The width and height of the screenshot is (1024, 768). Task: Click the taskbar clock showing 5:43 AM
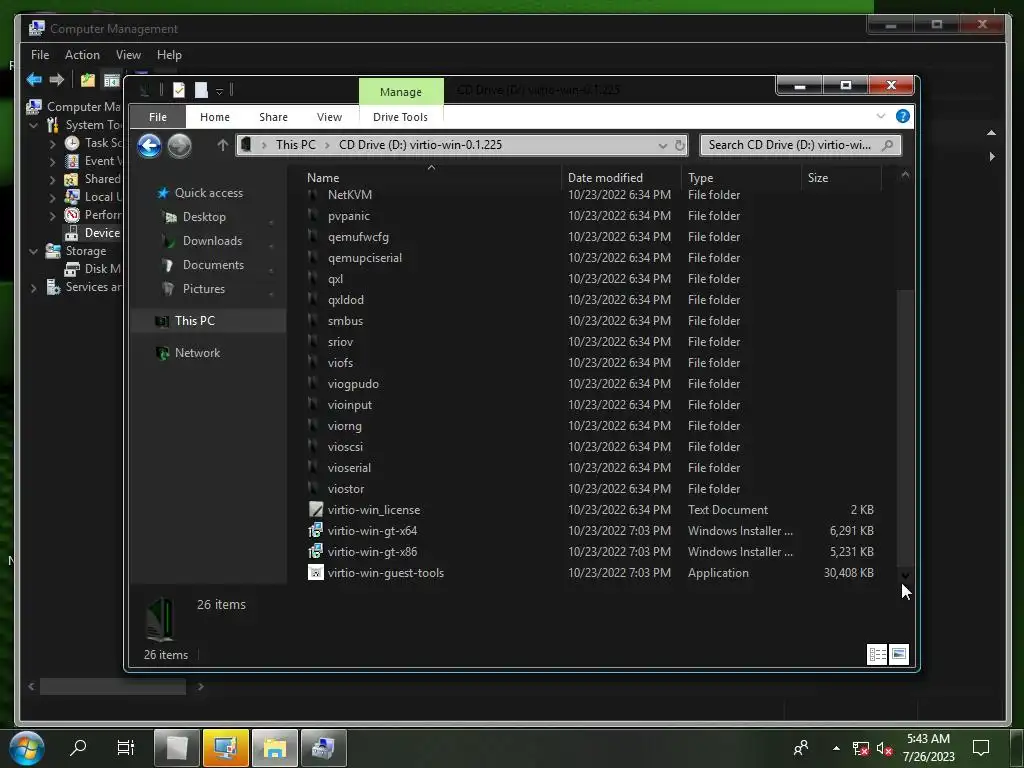pyautogui.click(x=929, y=748)
